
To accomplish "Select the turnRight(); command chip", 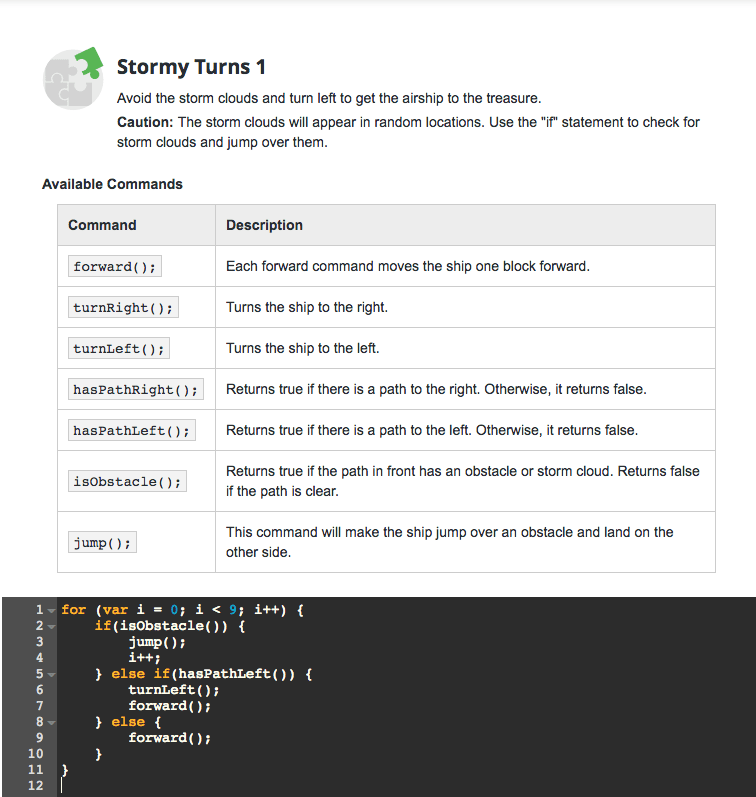I will coord(123,308).
